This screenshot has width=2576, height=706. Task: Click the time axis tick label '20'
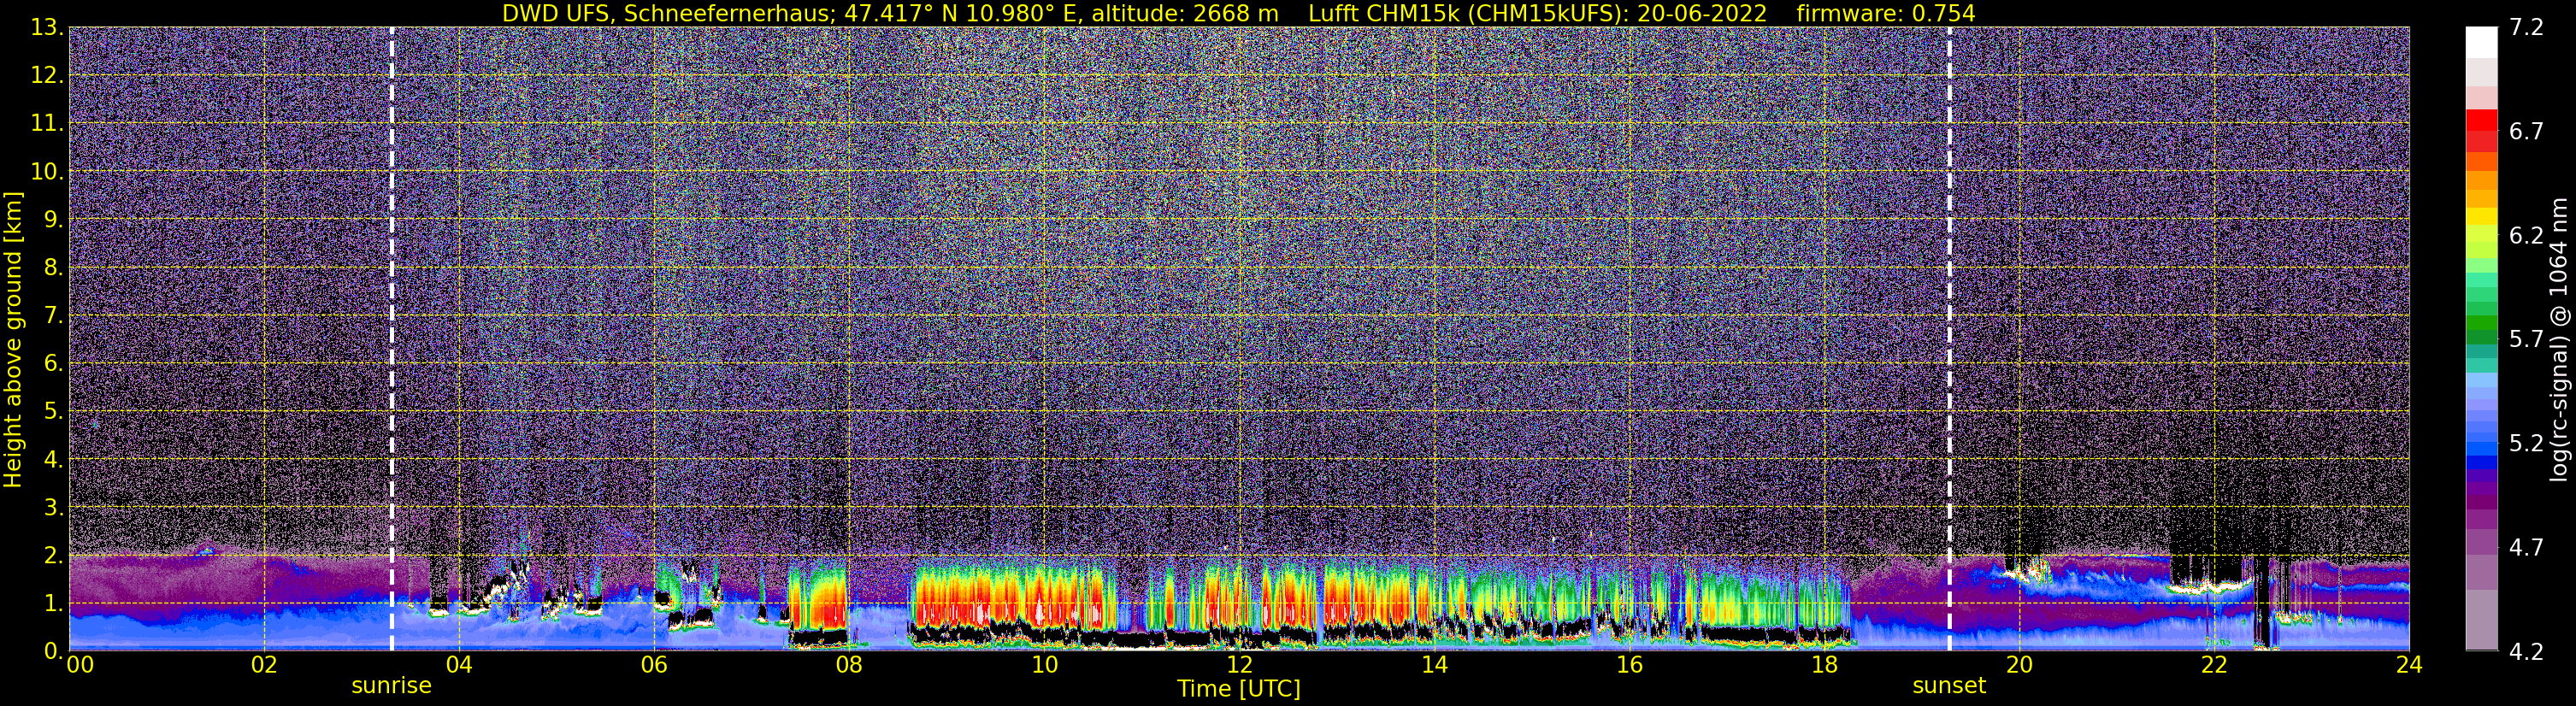[2019, 665]
